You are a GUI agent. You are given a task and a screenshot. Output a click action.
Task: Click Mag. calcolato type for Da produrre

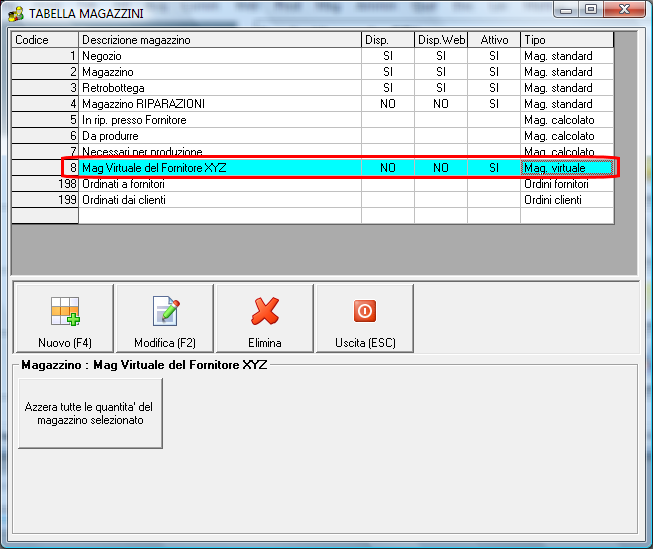coord(567,136)
